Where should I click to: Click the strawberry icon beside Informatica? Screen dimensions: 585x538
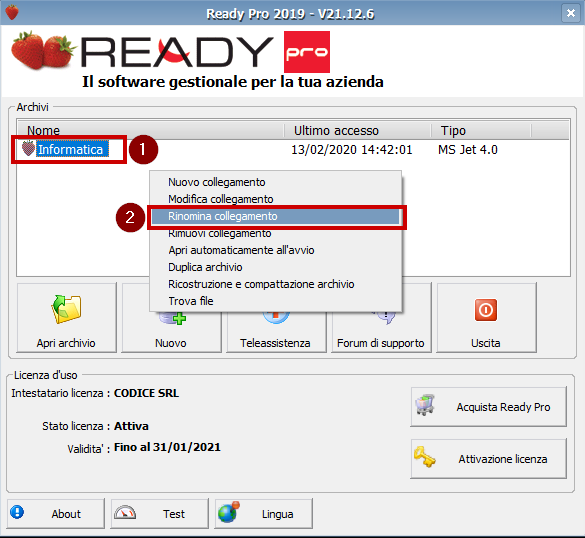28,148
